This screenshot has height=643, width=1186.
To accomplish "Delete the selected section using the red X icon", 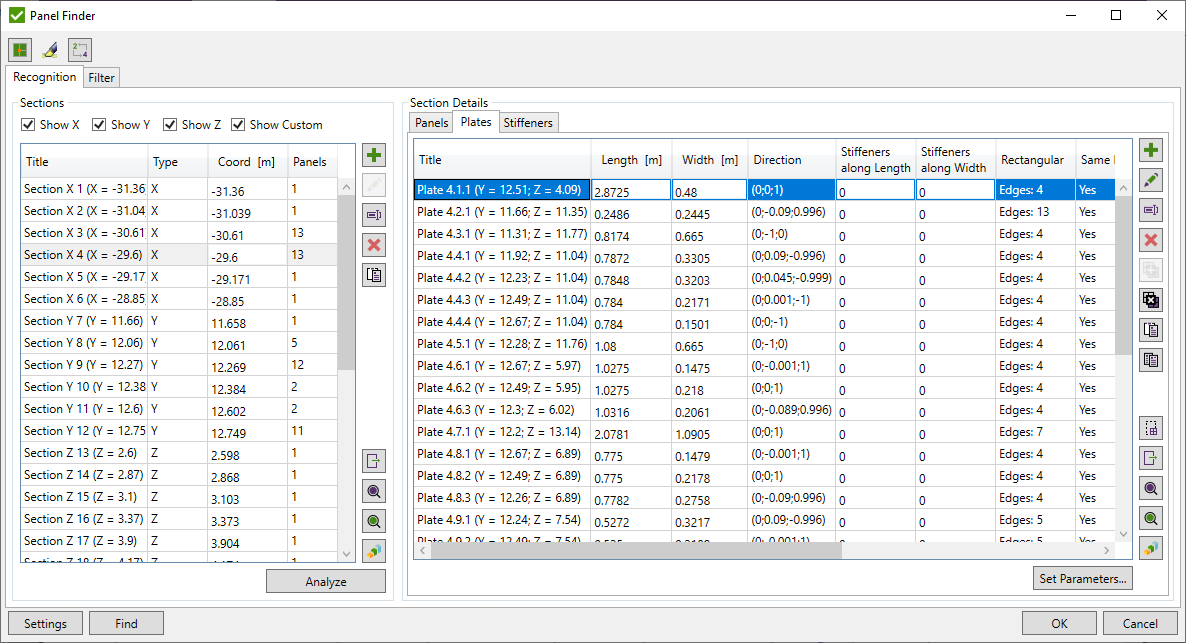I will click(373, 245).
